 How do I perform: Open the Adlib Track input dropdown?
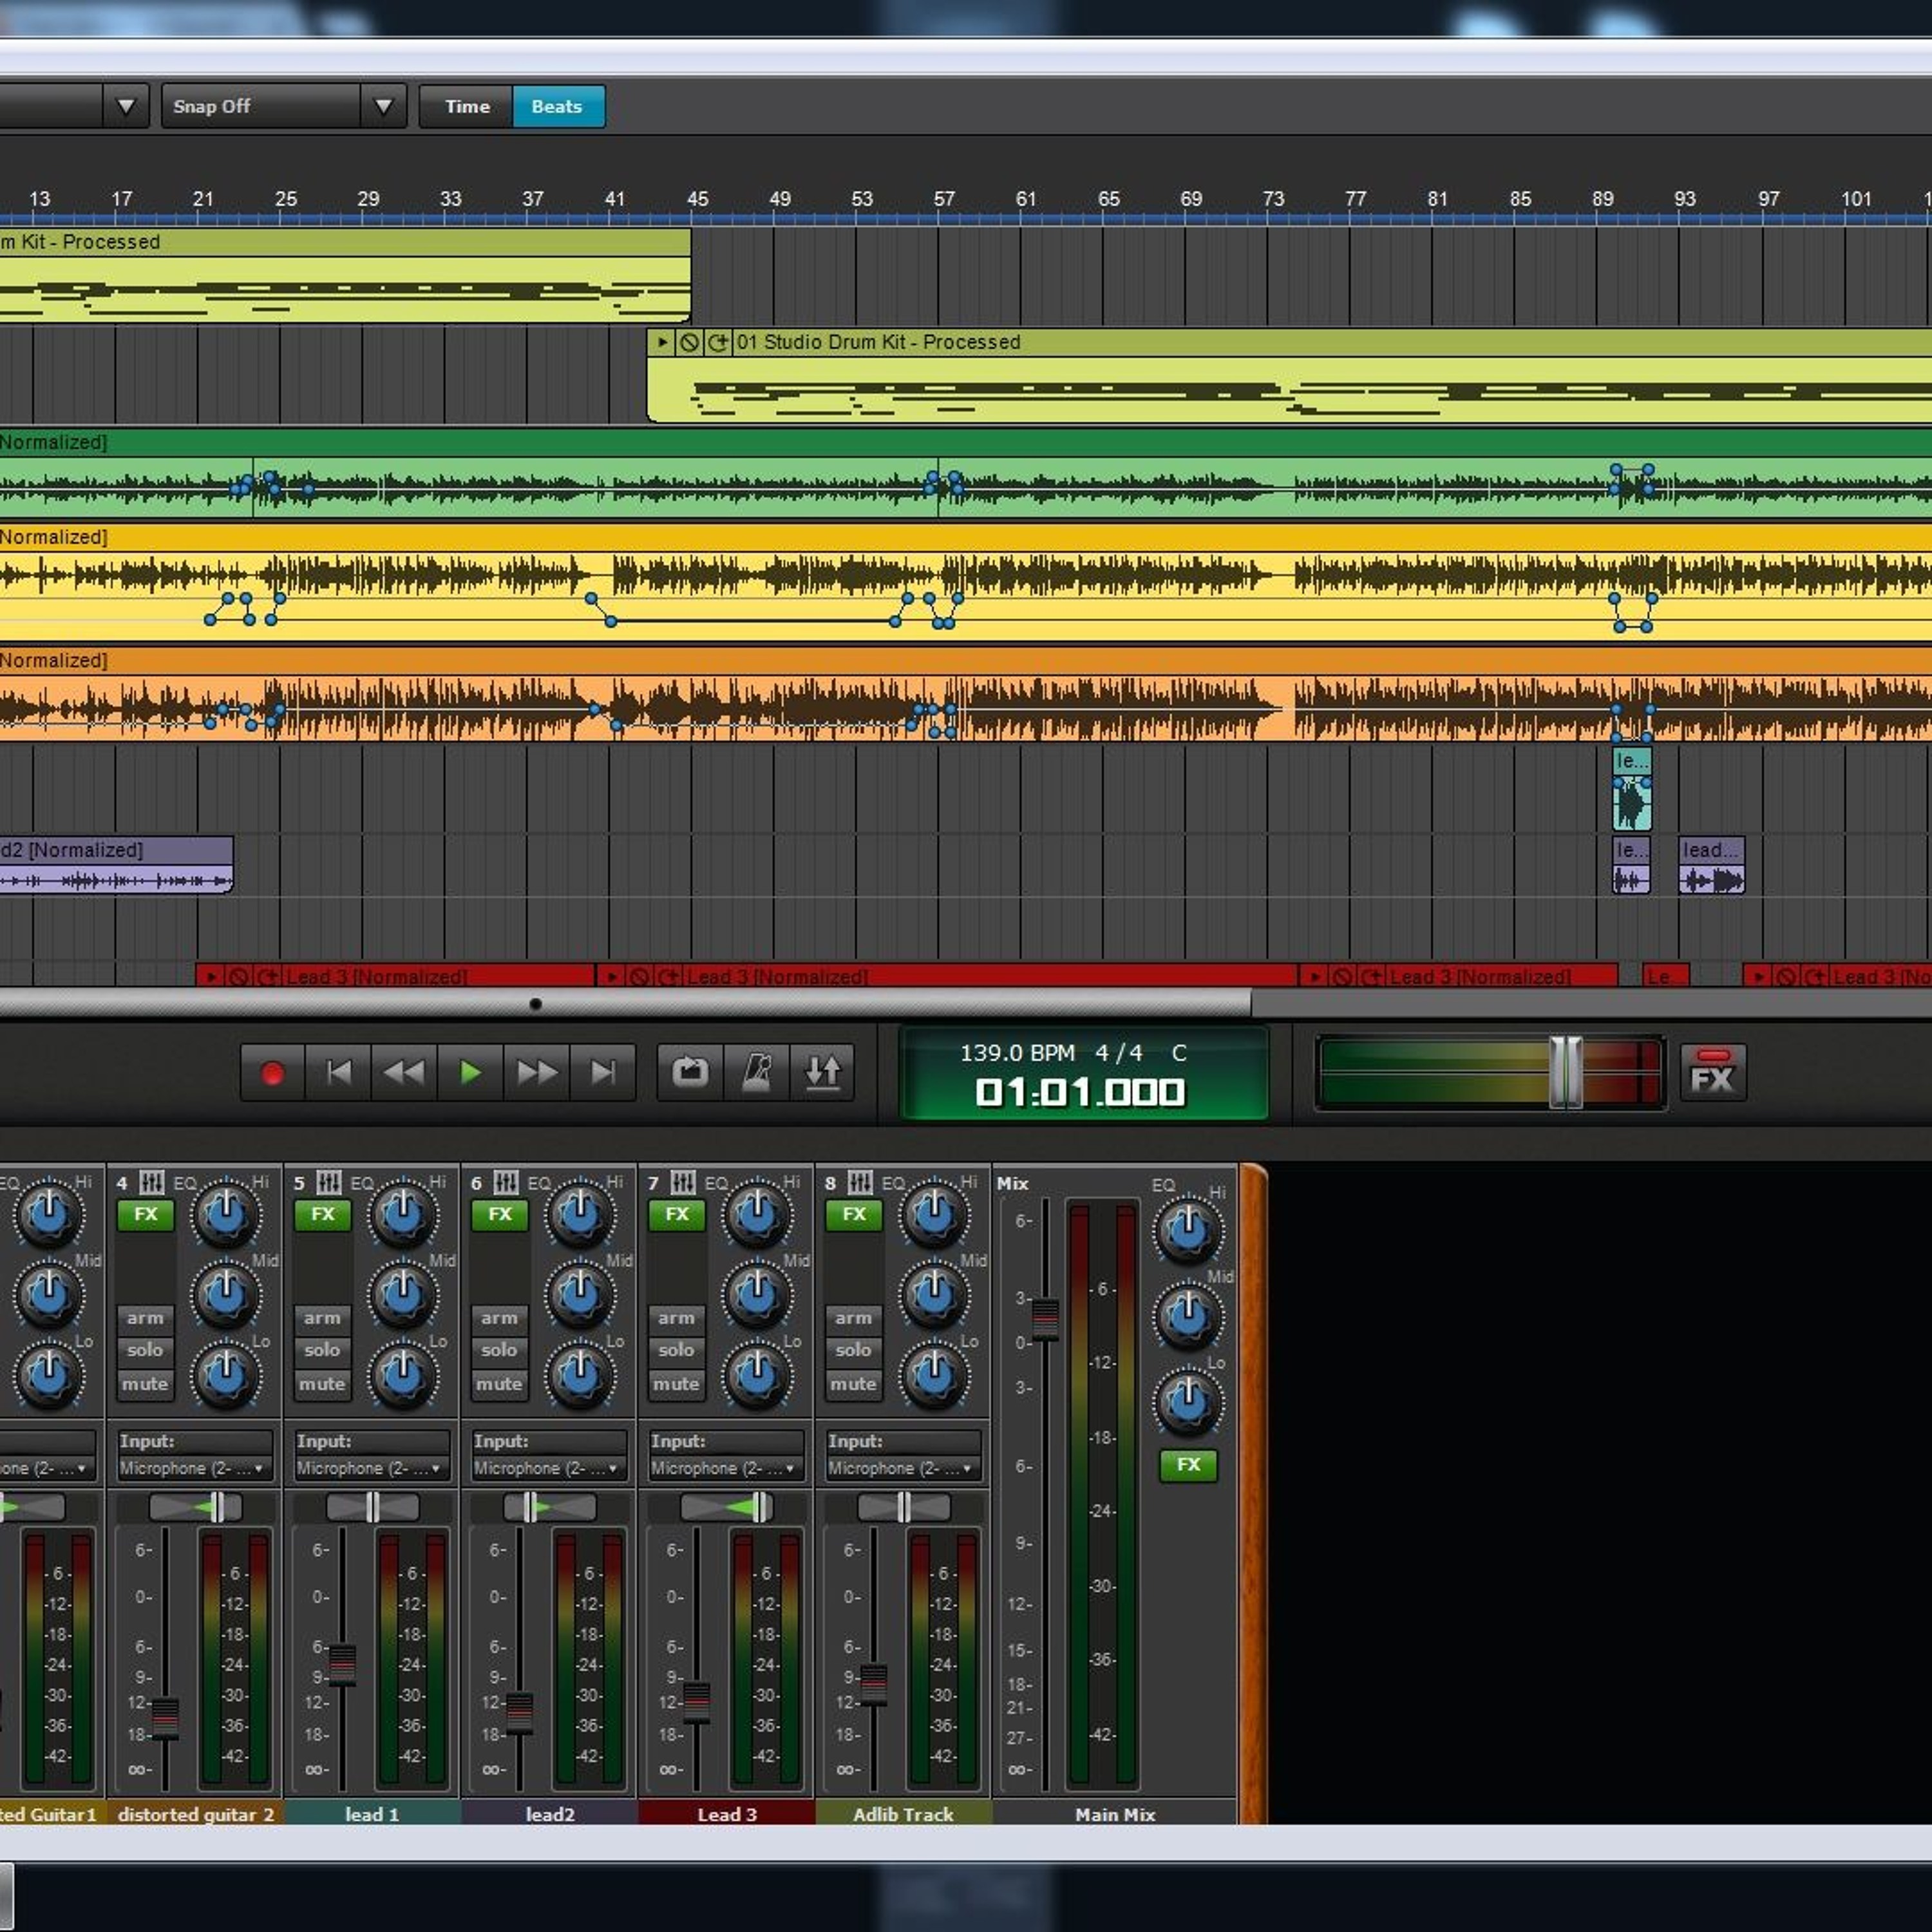point(901,1468)
